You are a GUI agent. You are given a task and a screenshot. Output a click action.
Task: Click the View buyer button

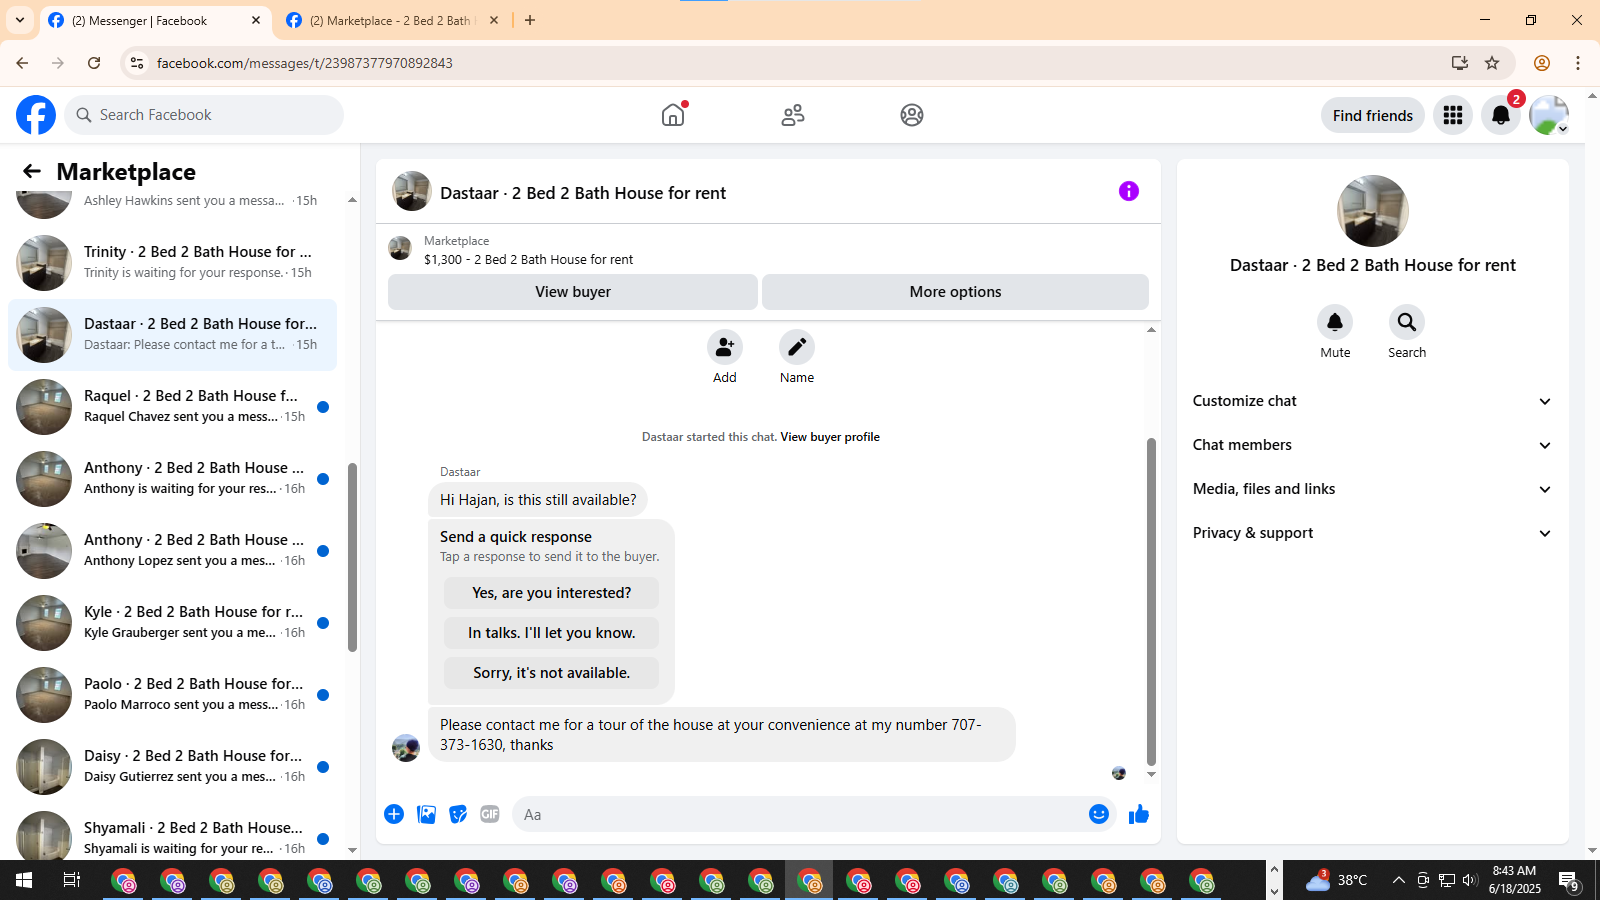coord(573,292)
